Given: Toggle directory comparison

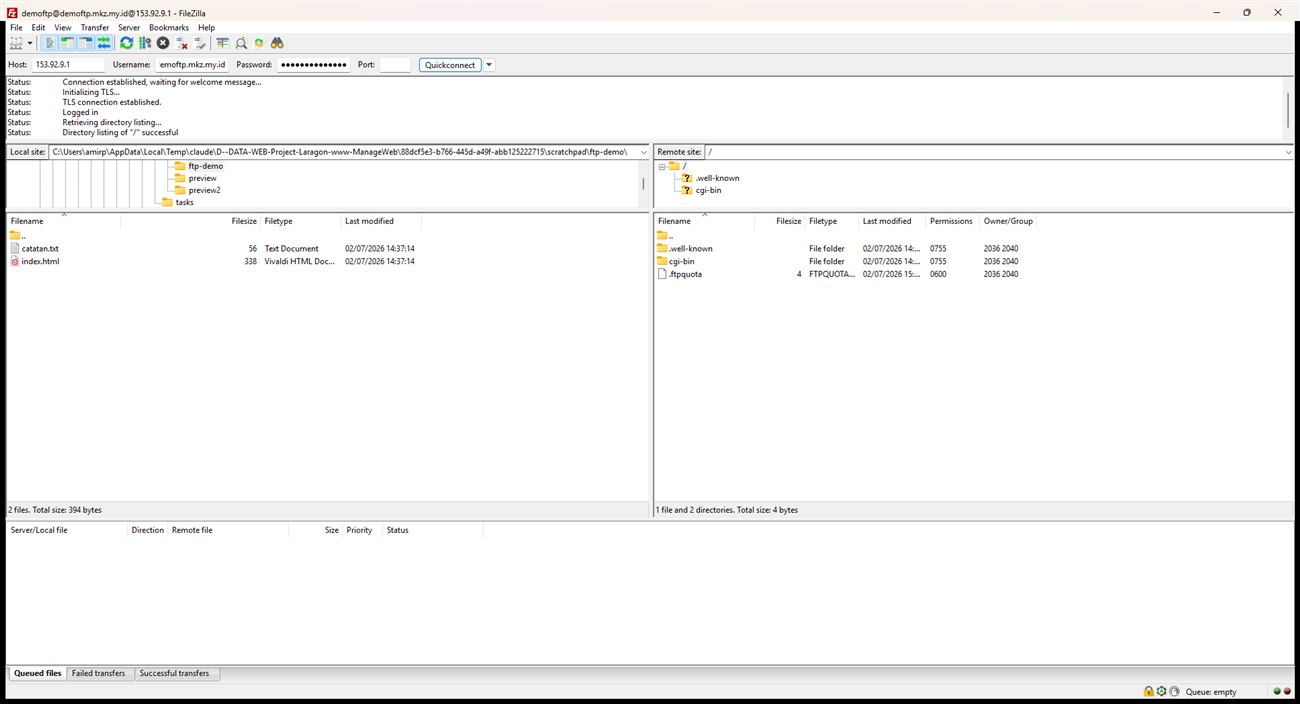Looking at the screenshot, I should tap(241, 43).
